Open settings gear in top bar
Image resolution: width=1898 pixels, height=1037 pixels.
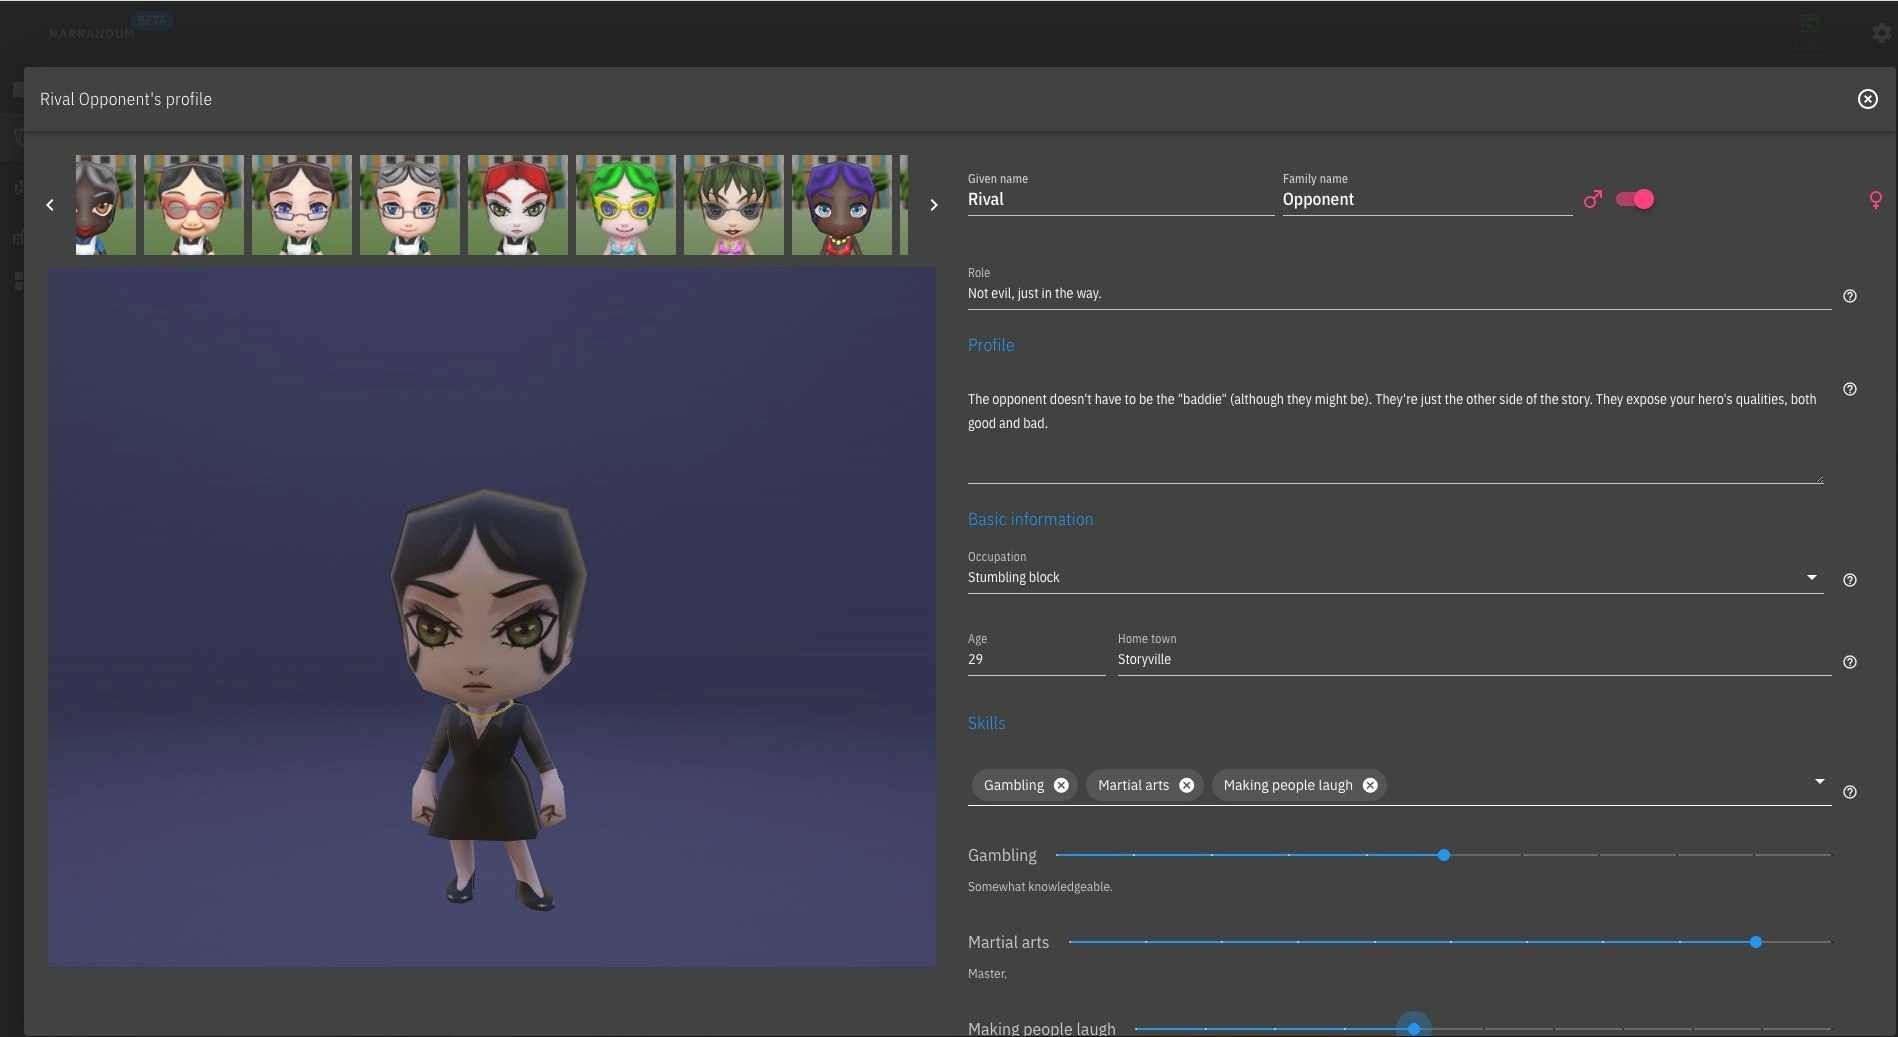click(1880, 33)
